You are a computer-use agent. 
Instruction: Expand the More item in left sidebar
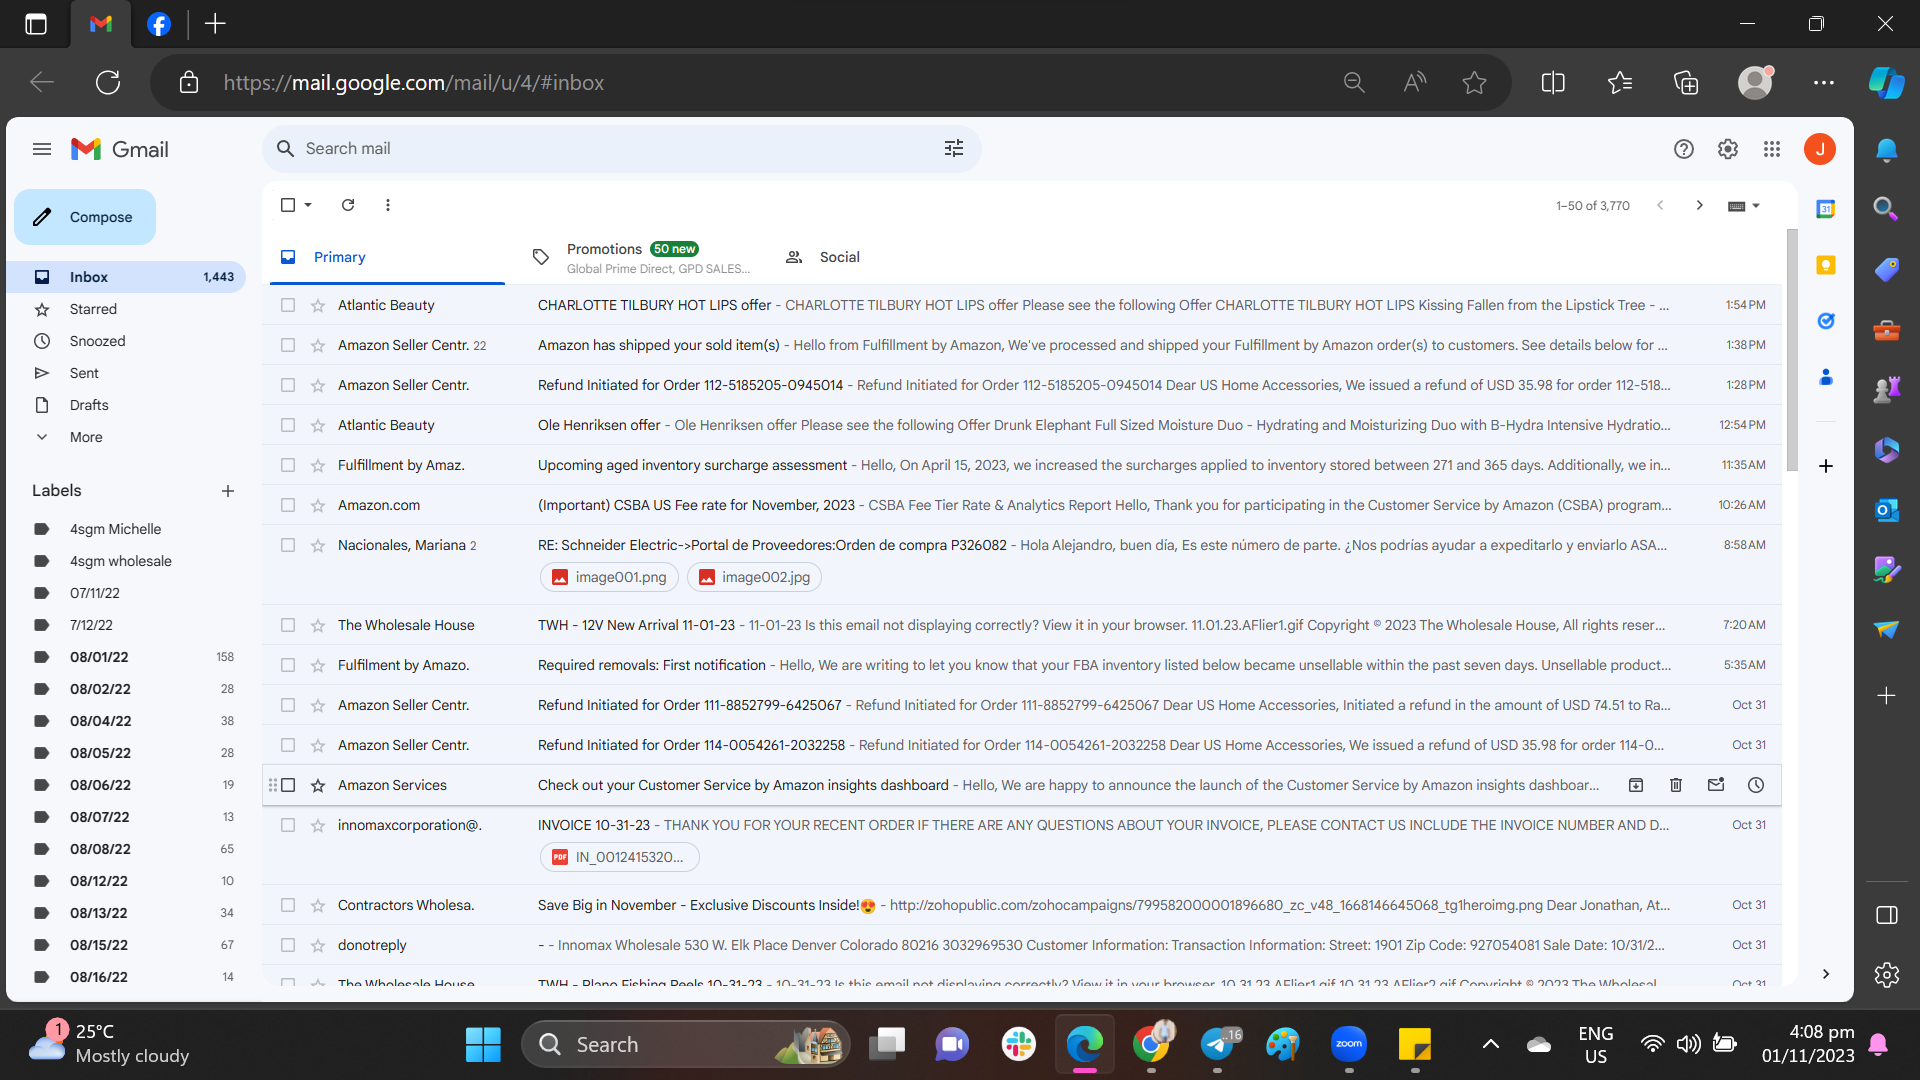click(x=86, y=437)
